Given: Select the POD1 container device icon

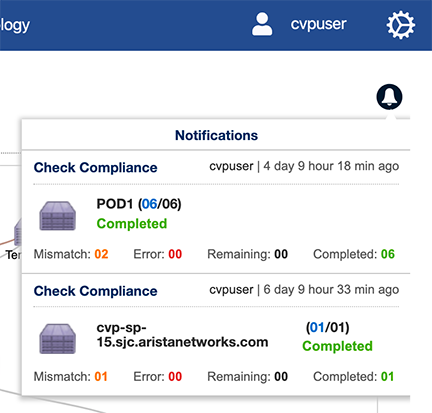Looking at the screenshot, I should click(58, 216).
